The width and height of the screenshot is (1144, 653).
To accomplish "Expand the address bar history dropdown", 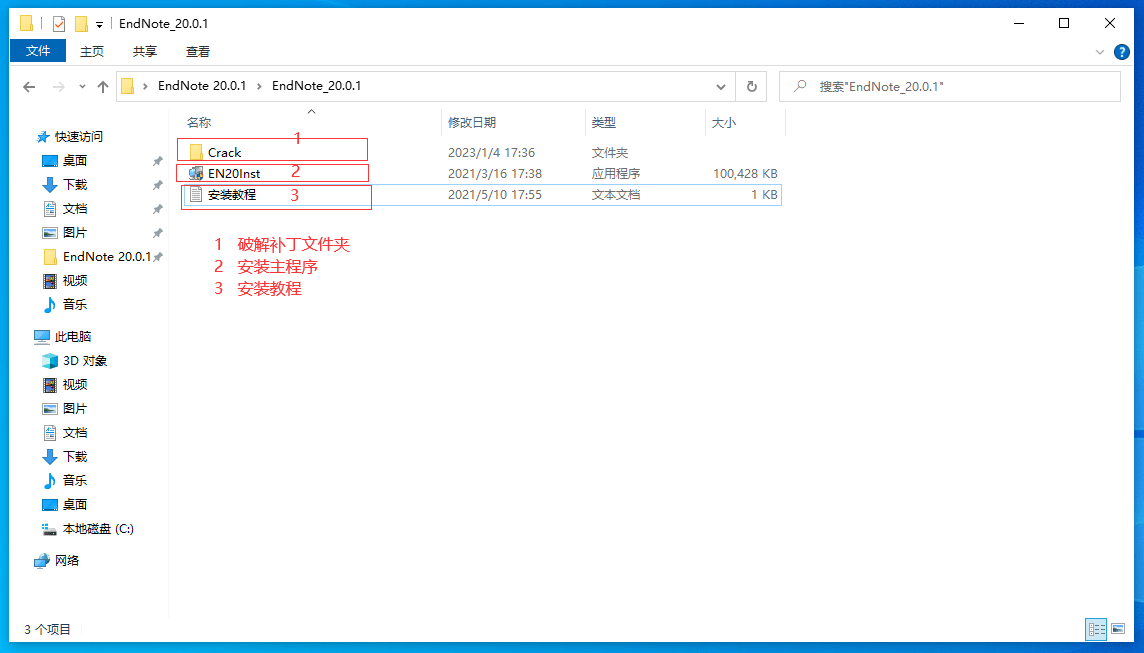I will (721, 87).
